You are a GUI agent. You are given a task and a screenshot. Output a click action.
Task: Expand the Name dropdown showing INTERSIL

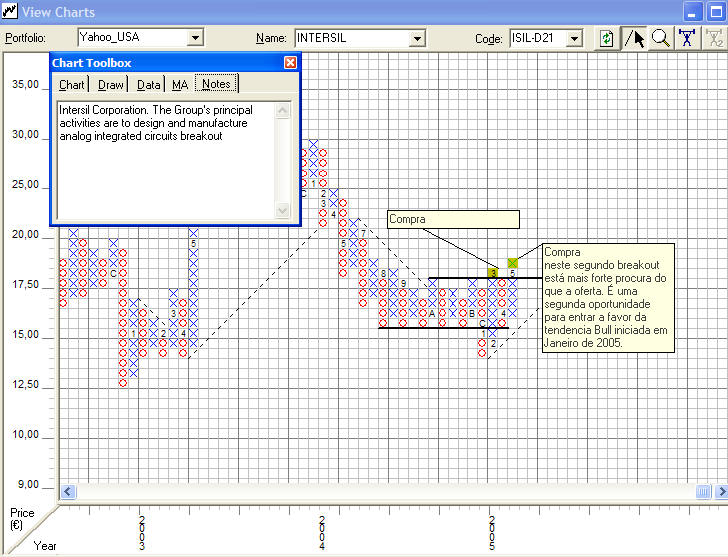coord(418,38)
